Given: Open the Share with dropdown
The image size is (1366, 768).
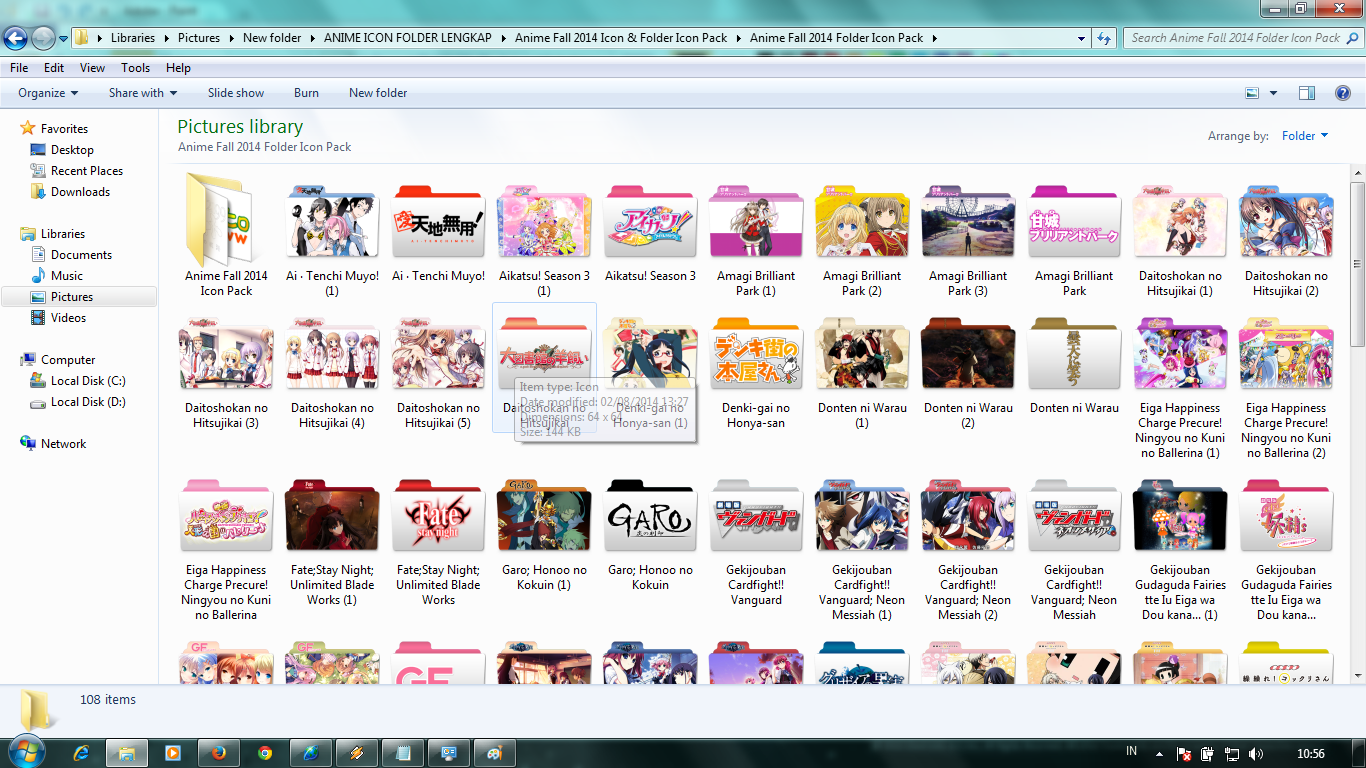Looking at the screenshot, I should 143,93.
